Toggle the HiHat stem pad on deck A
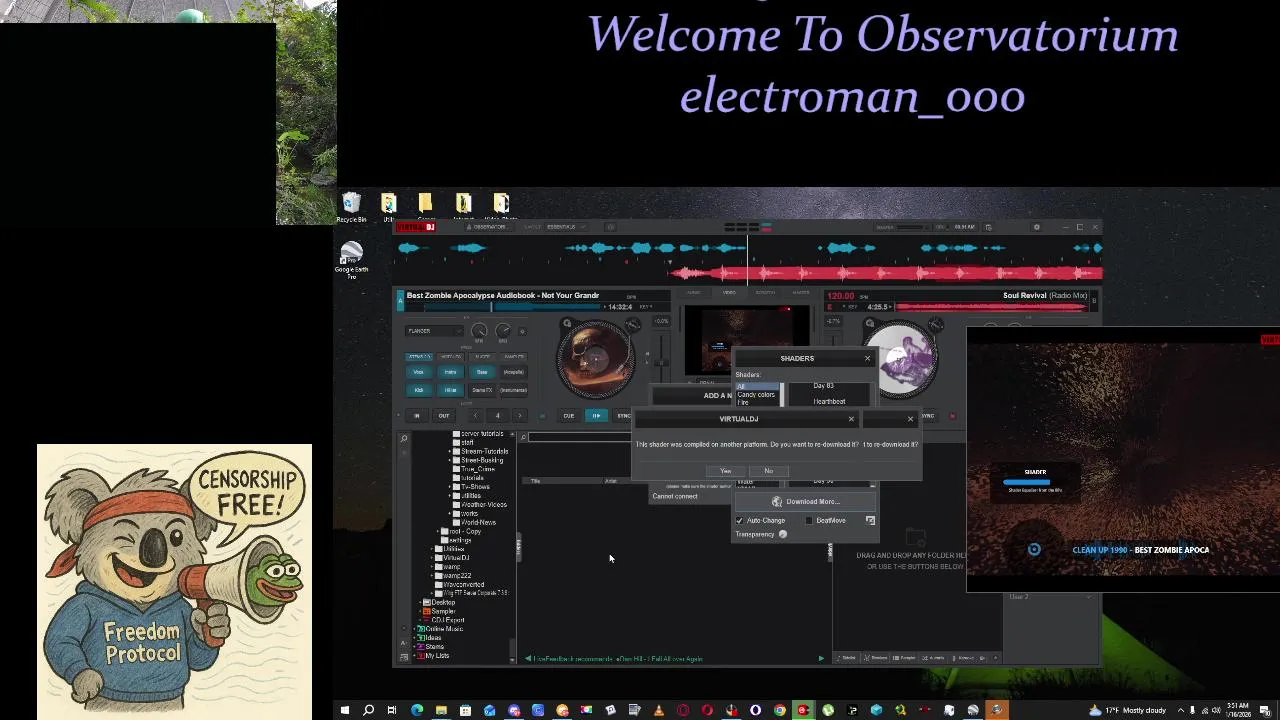Screen dimensions: 1280x720 click(450, 390)
